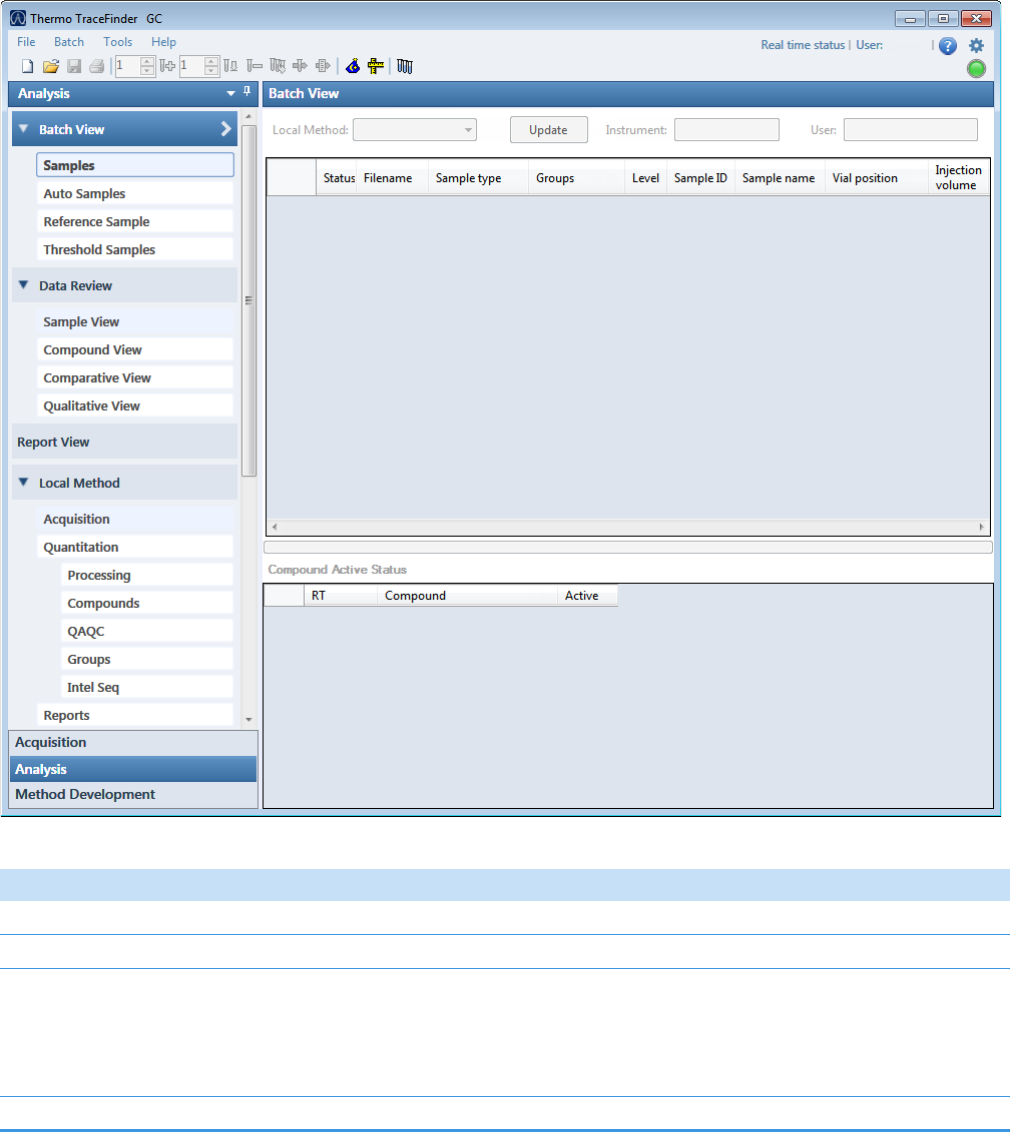Open the Tools menu
This screenshot has height=1132, width=1010.
click(118, 42)
